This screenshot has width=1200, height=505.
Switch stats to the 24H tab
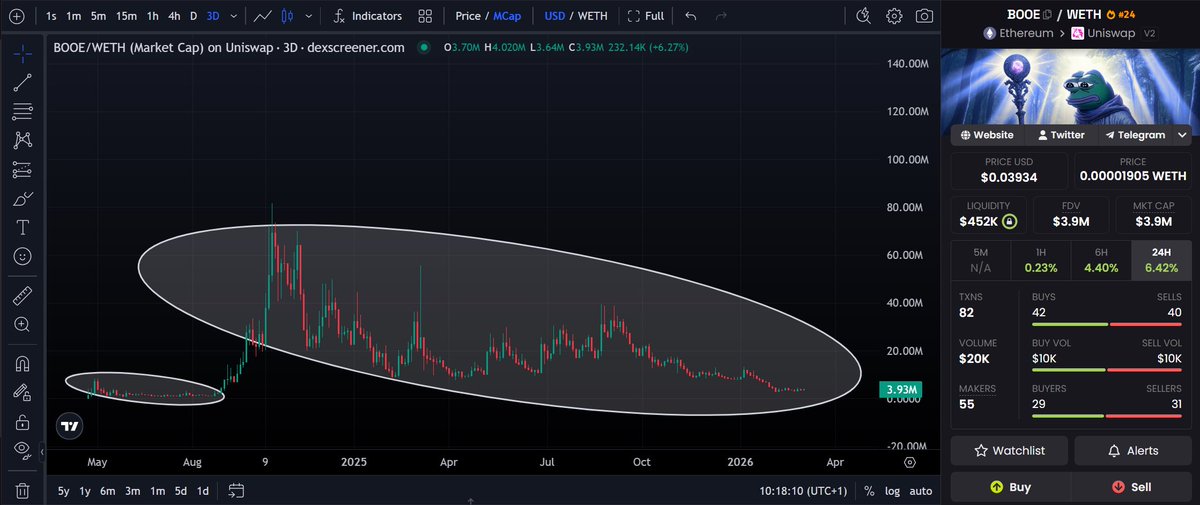click(x=1161, y=260)
